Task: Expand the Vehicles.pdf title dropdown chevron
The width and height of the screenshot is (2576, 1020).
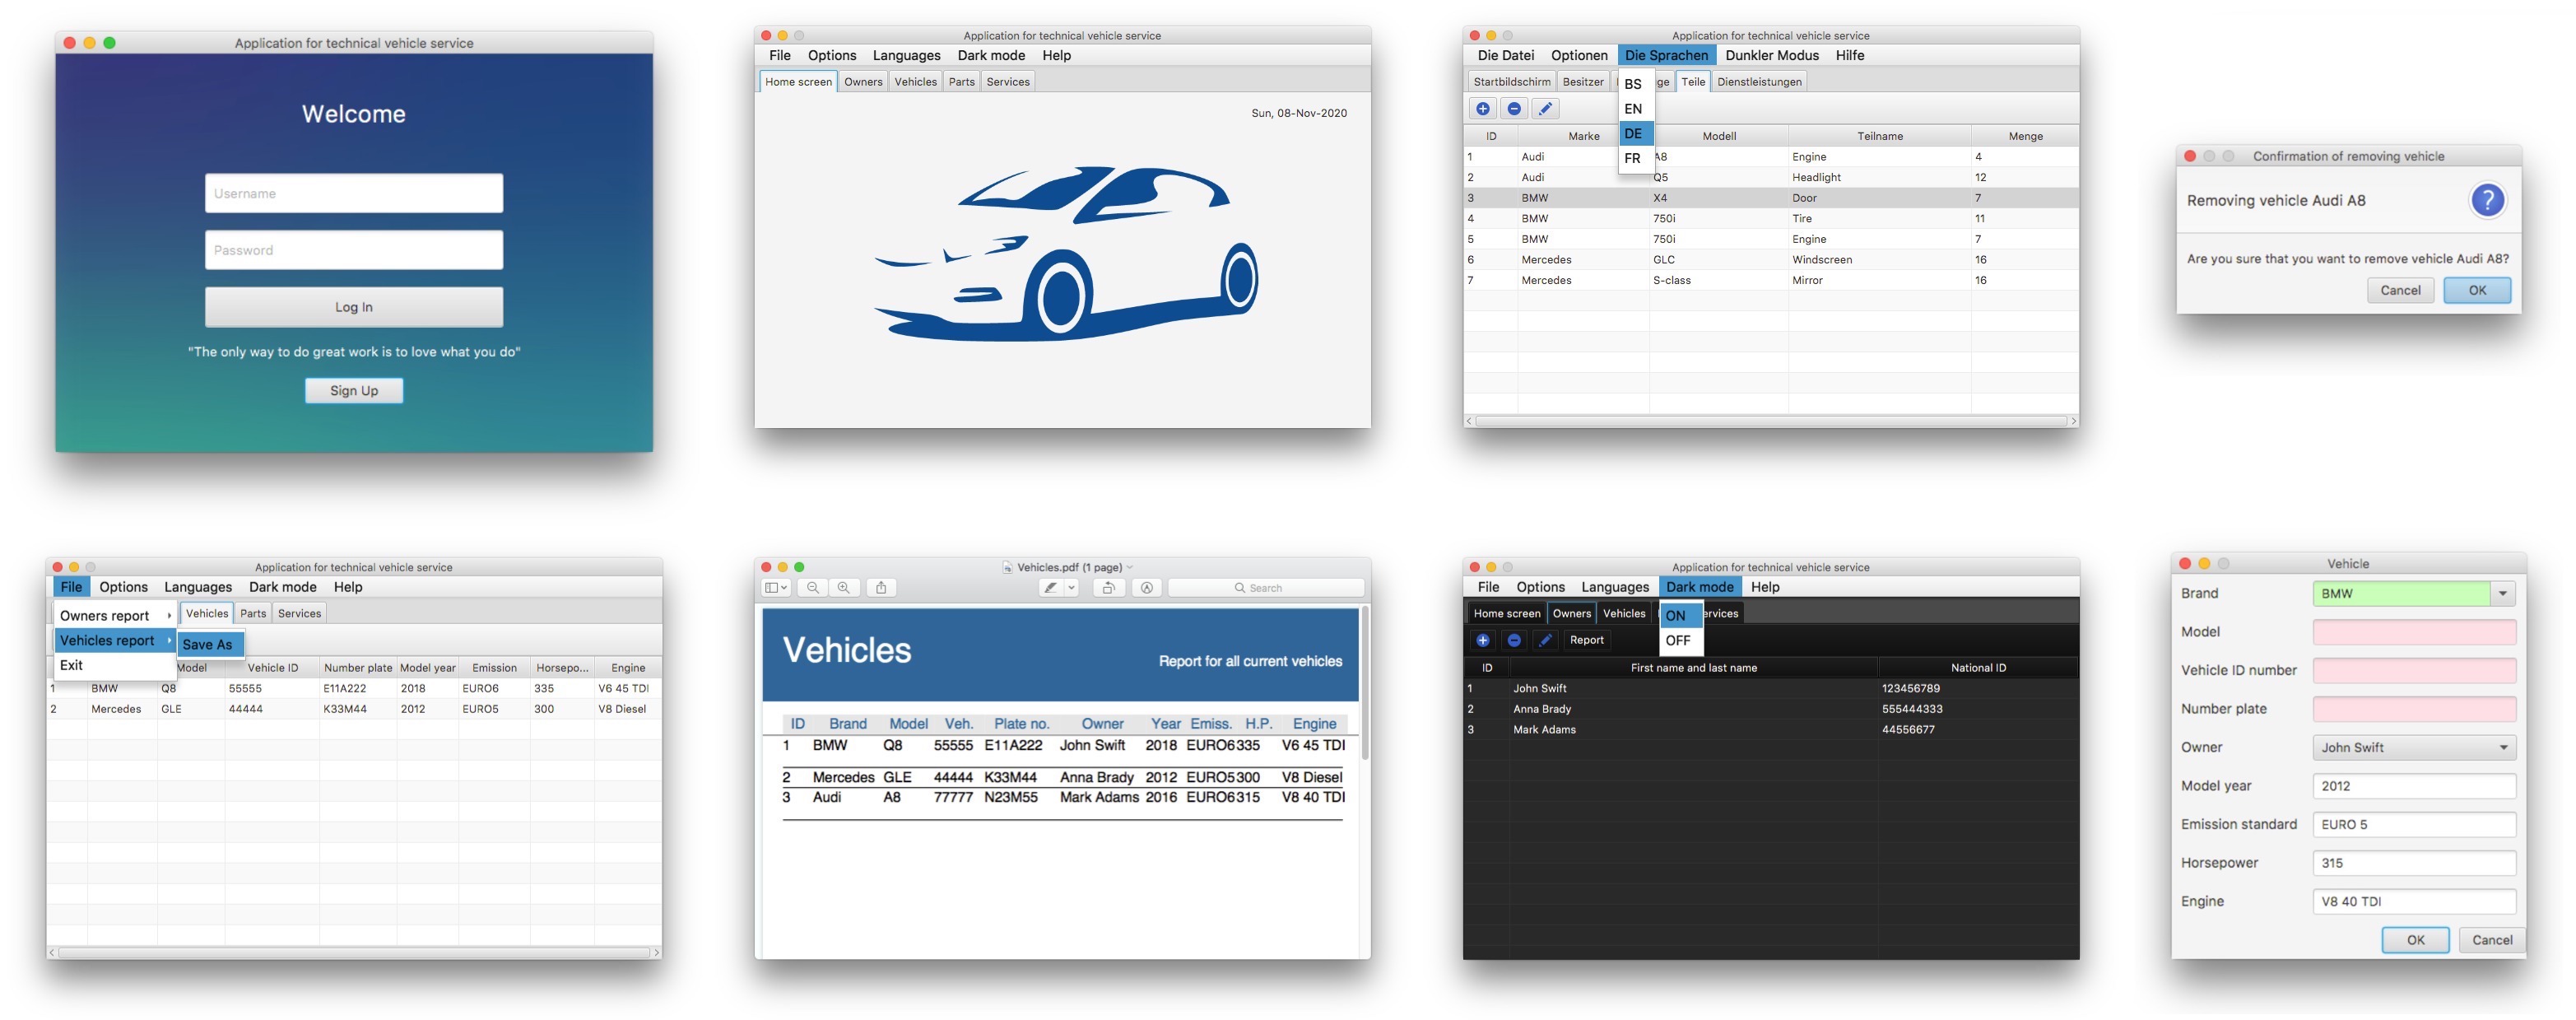Action: pyautogui.click(x=1130, y=567)
